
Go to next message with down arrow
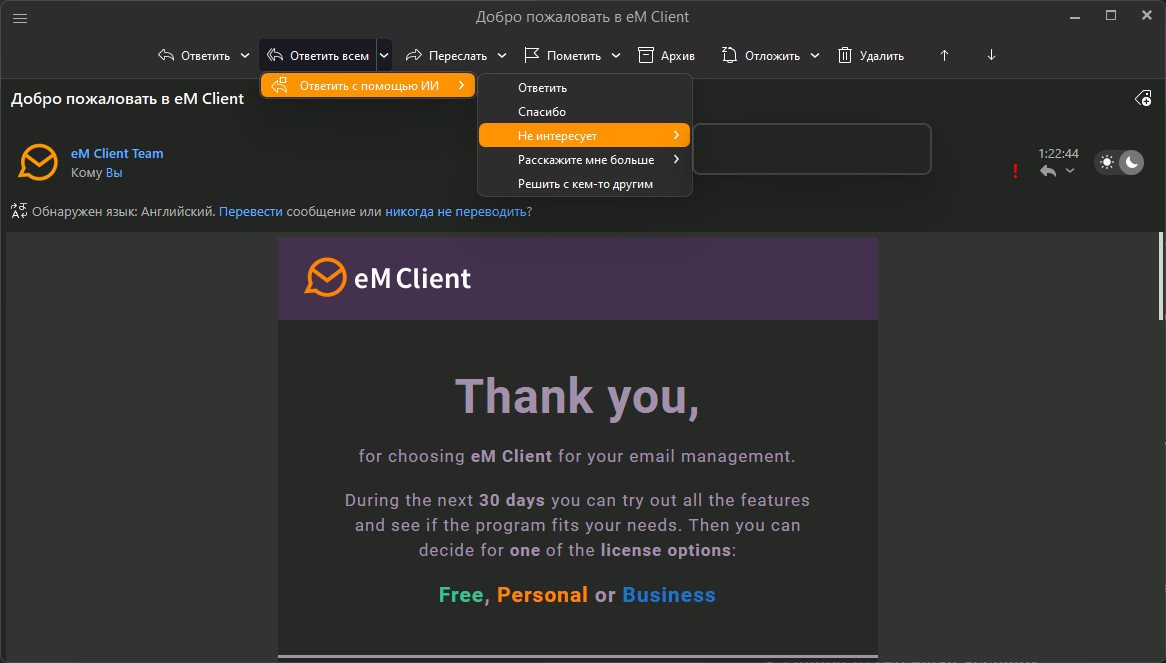pyautogui.click(x=991, y=55)
